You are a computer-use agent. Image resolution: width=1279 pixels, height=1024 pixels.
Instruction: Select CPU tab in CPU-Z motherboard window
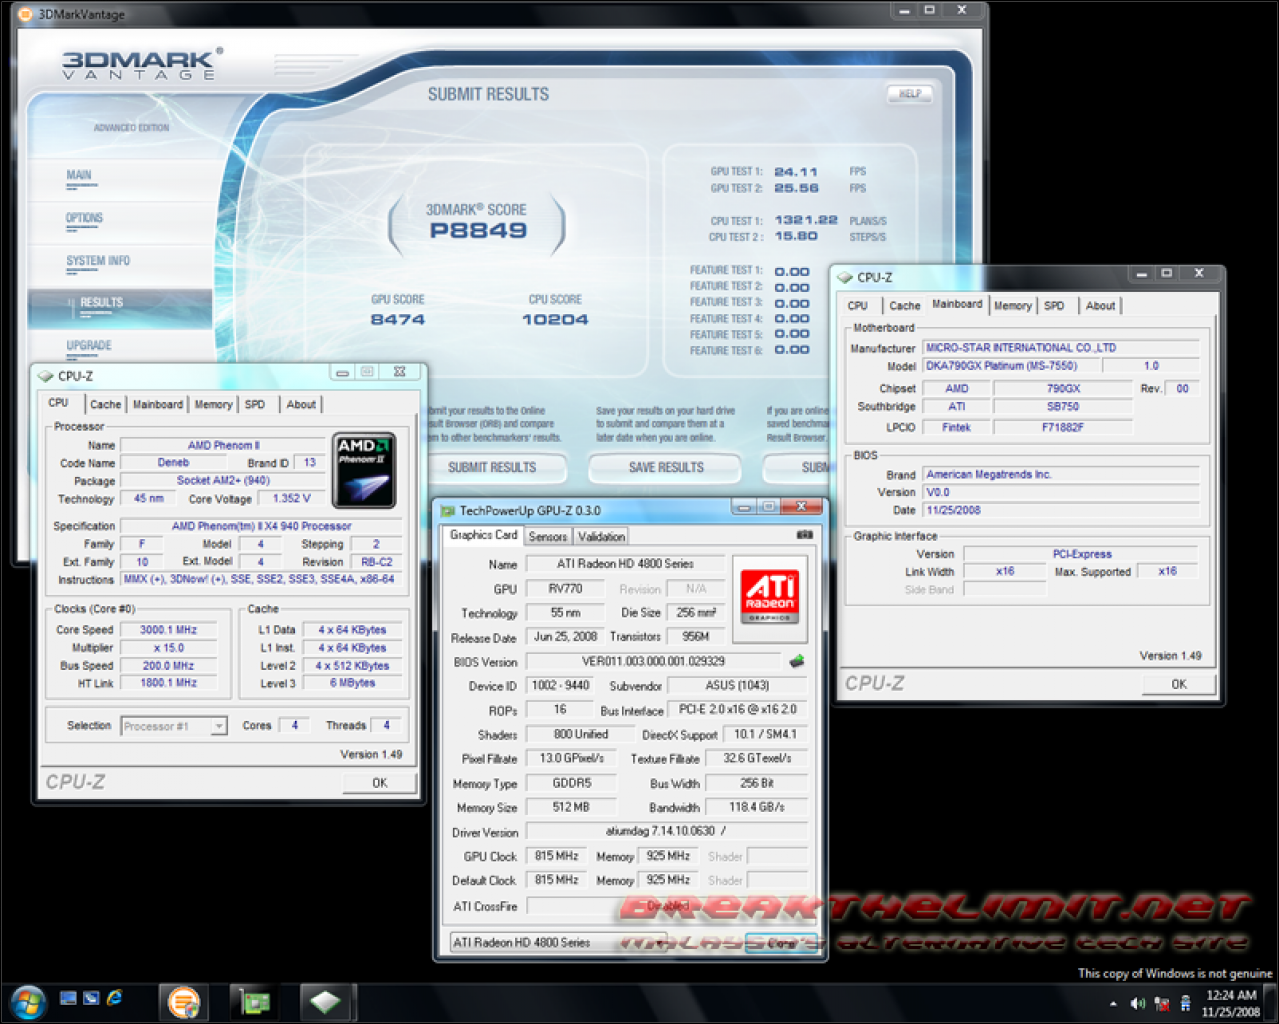858,306
